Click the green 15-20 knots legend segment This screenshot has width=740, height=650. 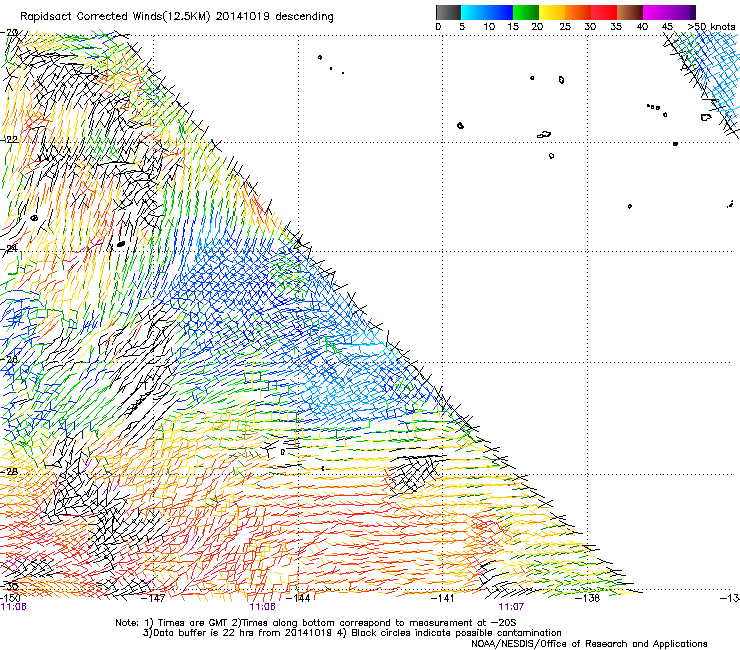click(x=526, y=12)
